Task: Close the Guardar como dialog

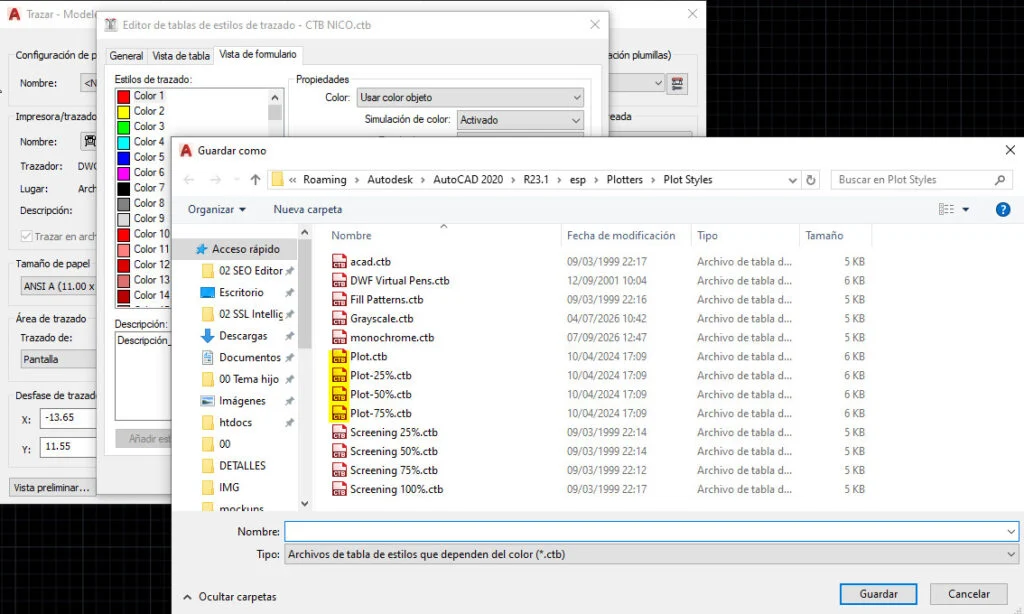Action: (x=1010, y=150)
